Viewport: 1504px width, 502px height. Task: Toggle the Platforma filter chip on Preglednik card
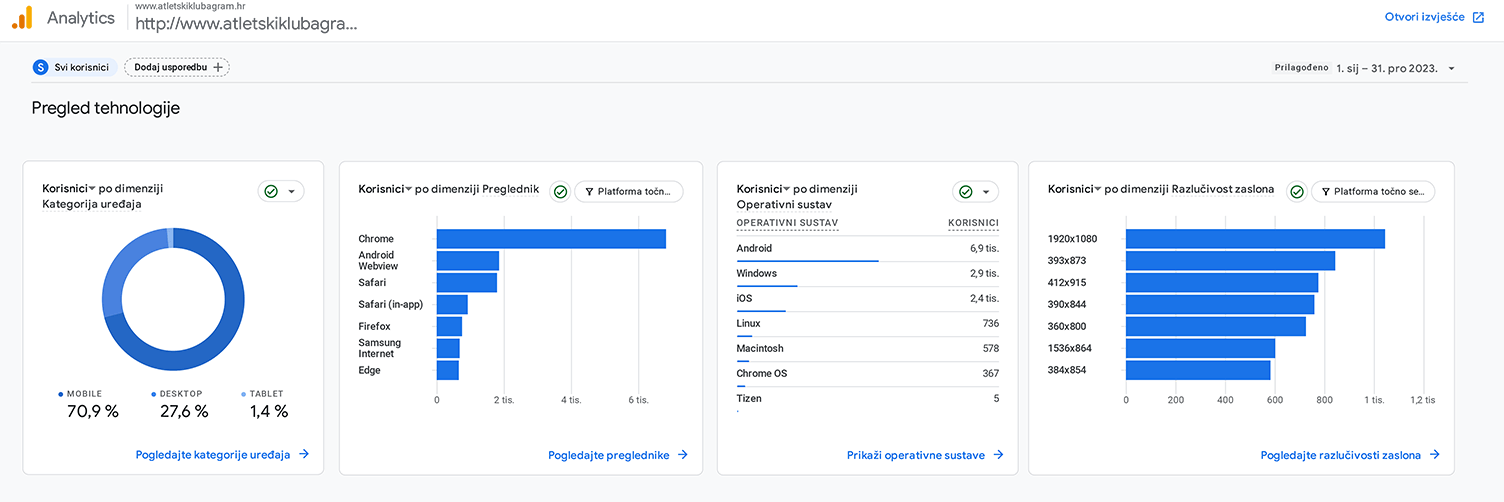coord(629,191)
